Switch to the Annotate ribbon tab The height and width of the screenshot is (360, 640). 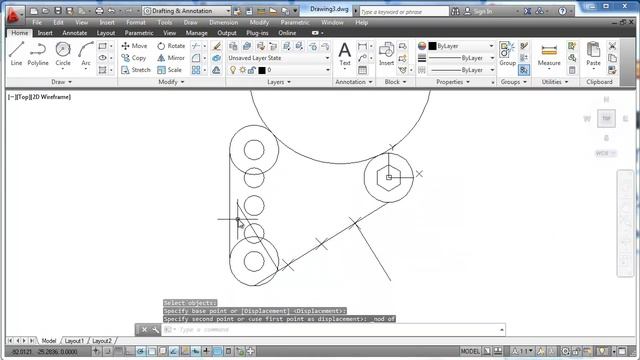click(x=74, y=33)
